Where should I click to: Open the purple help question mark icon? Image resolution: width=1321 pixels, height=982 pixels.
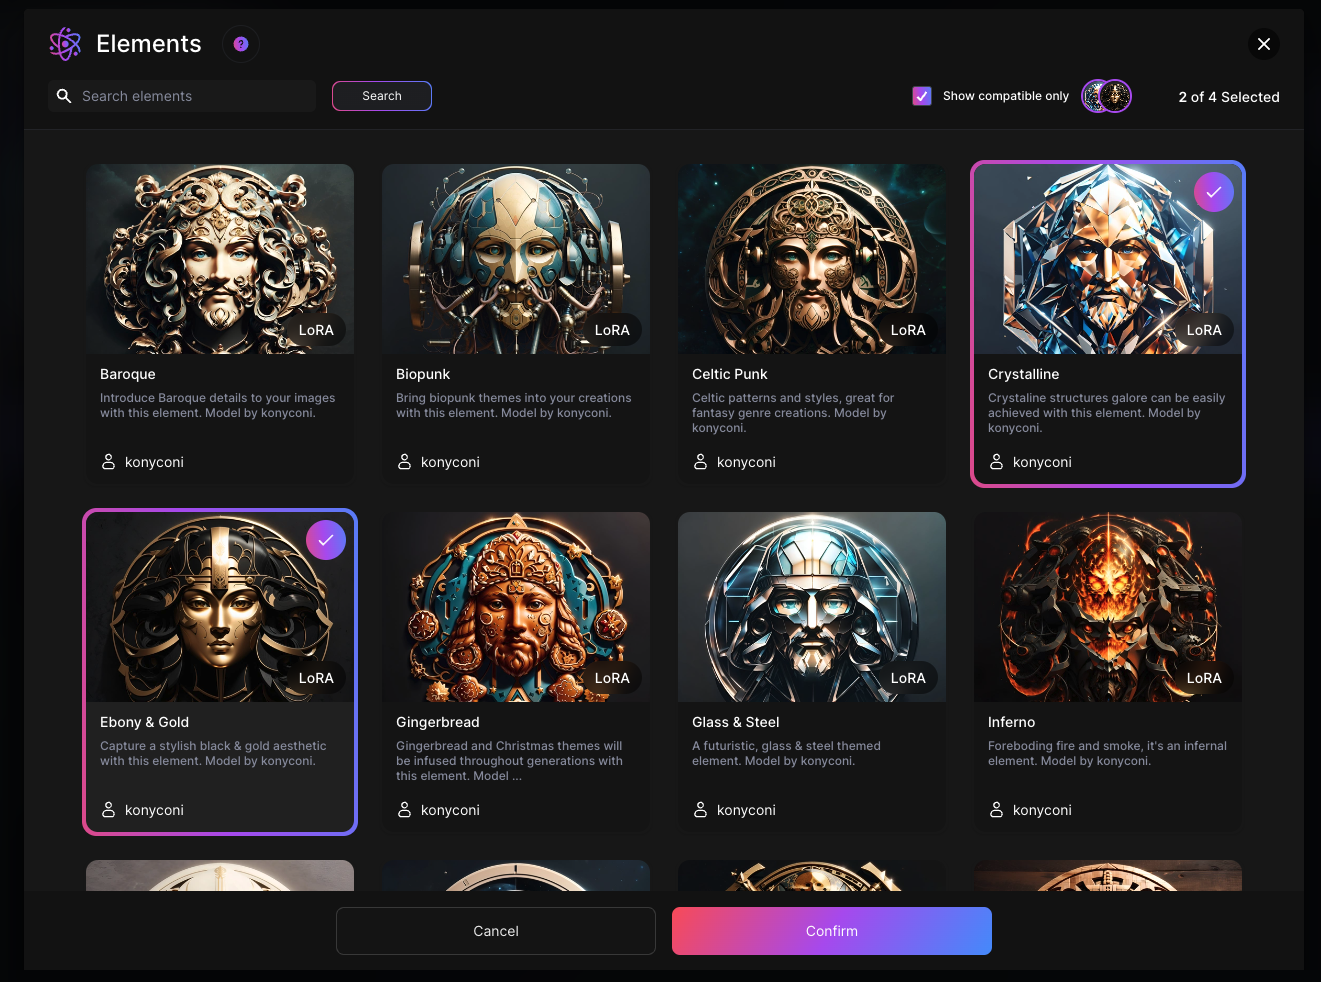click(241, 44)
